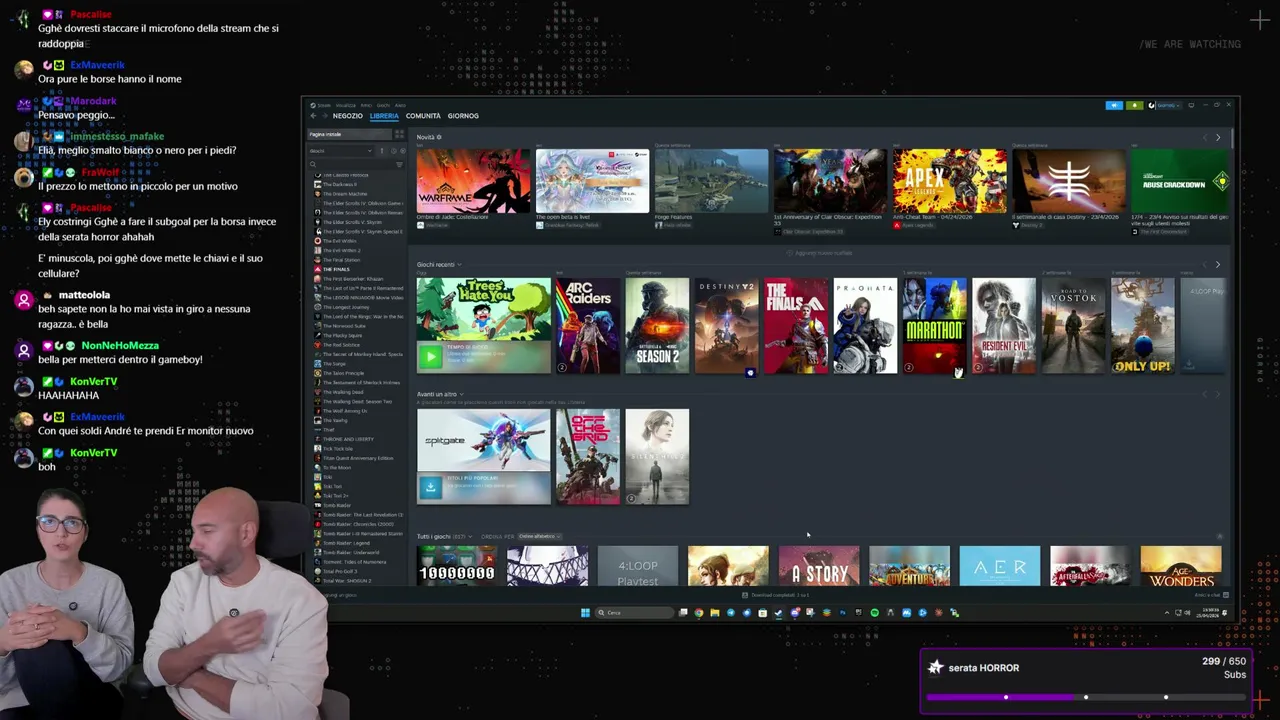Screen dimensions: 1280x720
Task: Select Titan Quest Anniversary Edition in the list
Action: [358, 458]
